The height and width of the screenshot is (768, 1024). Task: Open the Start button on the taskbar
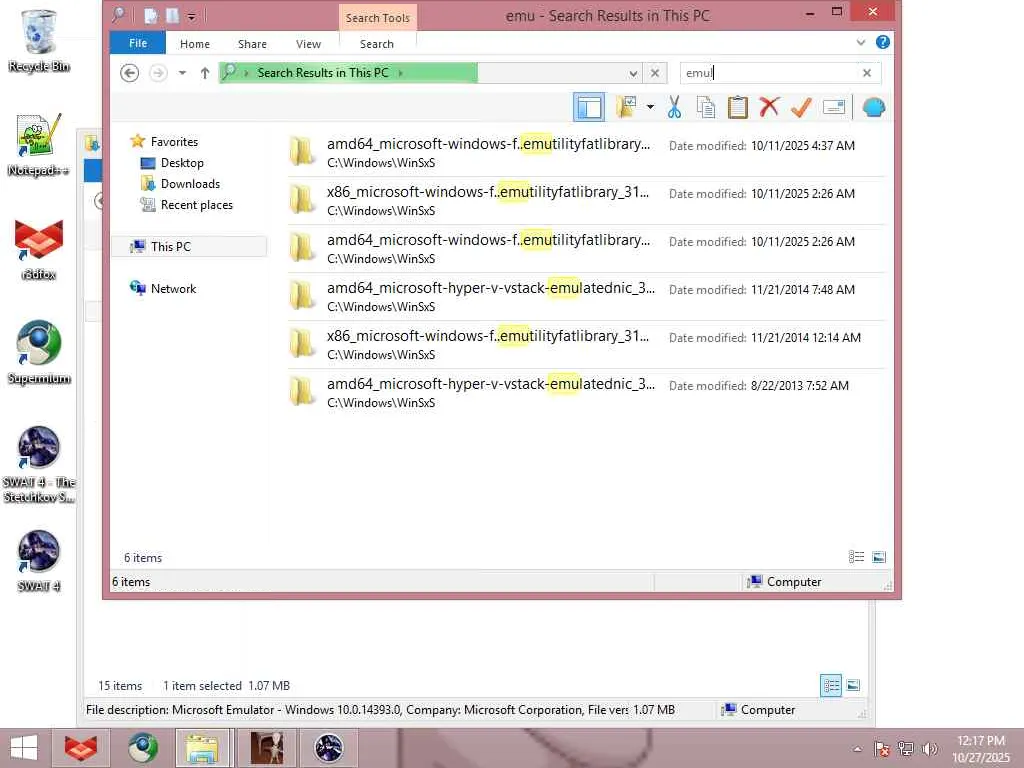click(x=24, y=748)
